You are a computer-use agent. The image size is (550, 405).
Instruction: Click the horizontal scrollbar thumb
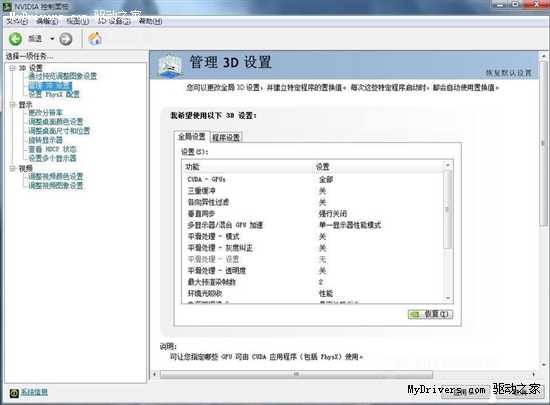tap(296, 375)
